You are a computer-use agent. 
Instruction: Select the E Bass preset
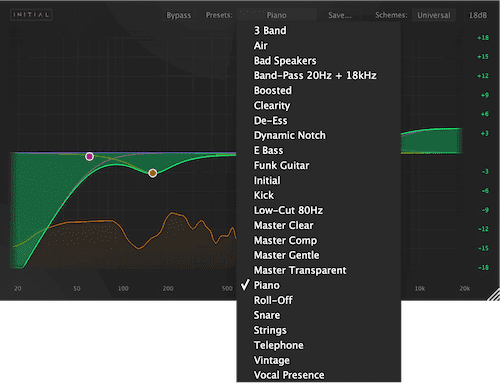coord(318,151)
